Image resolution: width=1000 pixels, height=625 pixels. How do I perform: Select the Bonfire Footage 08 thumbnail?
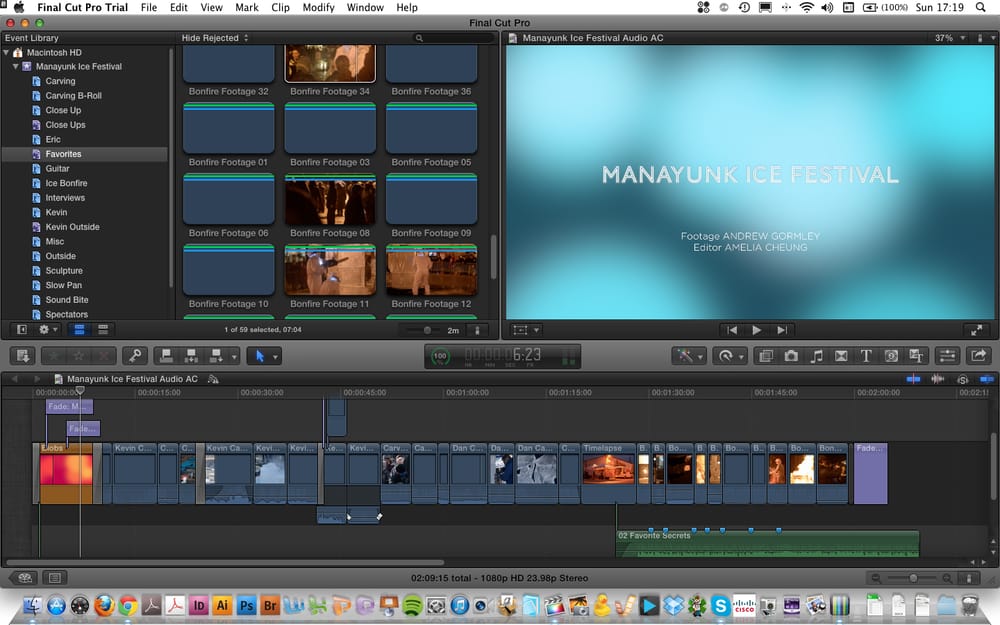click(x=330, y=199)
